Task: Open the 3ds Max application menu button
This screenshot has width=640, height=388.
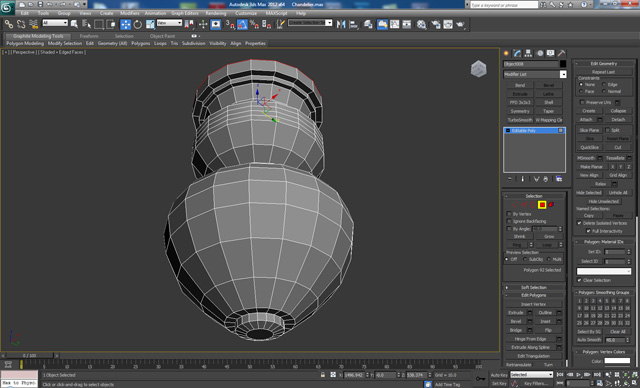Action: pos(7,7)
